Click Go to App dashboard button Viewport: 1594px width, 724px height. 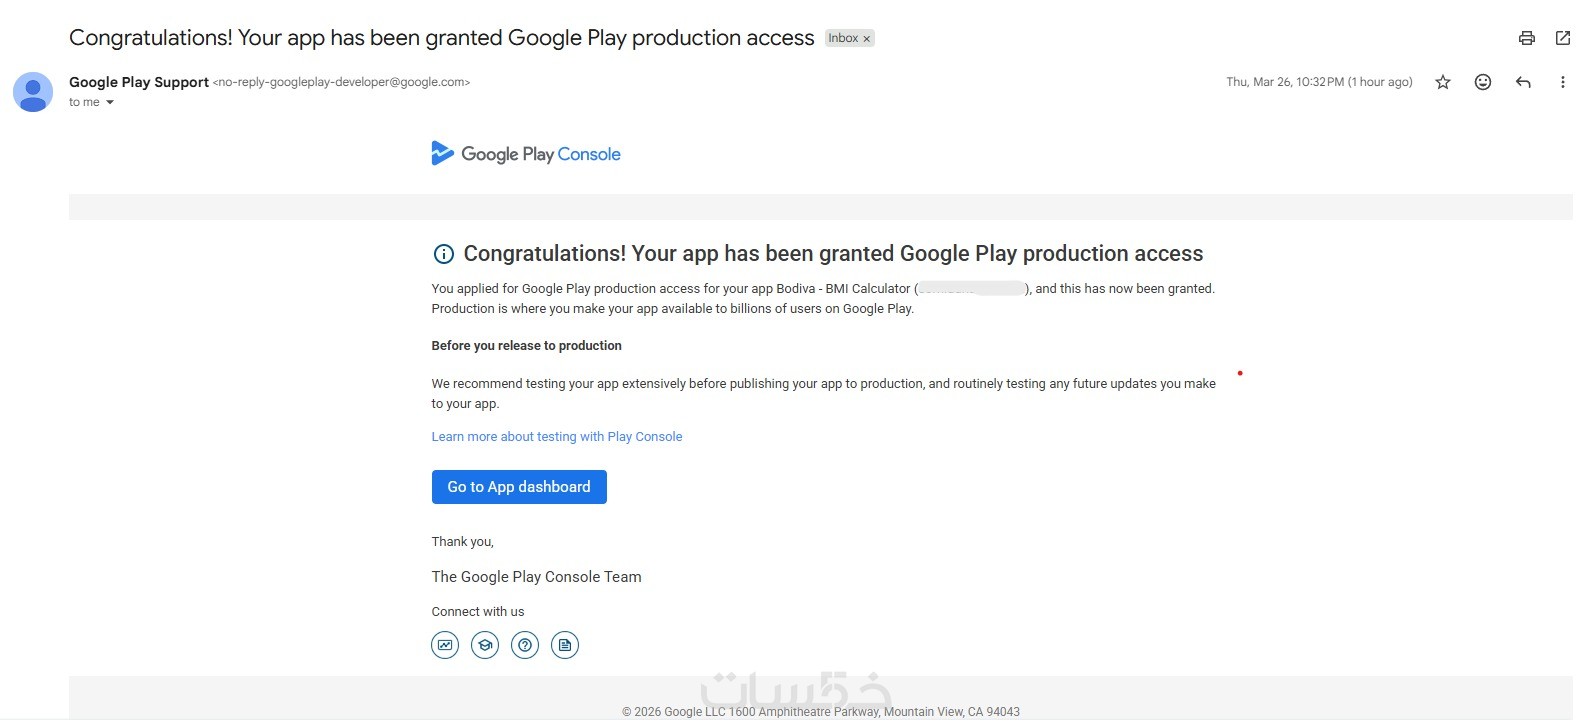[x=519, y=487]
